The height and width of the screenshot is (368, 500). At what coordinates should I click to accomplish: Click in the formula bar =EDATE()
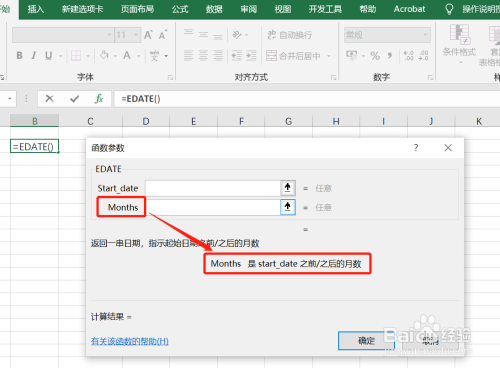(x=307, y=99)
